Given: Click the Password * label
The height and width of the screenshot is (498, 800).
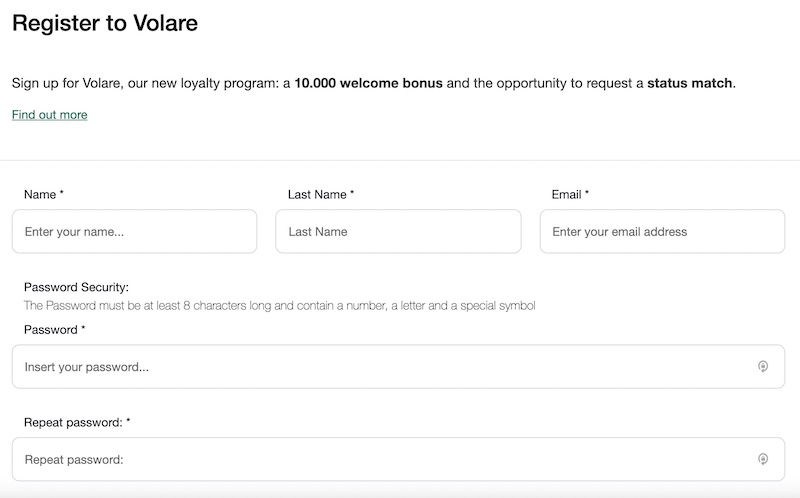Looking at the screenshot, I should pos(55,330).
